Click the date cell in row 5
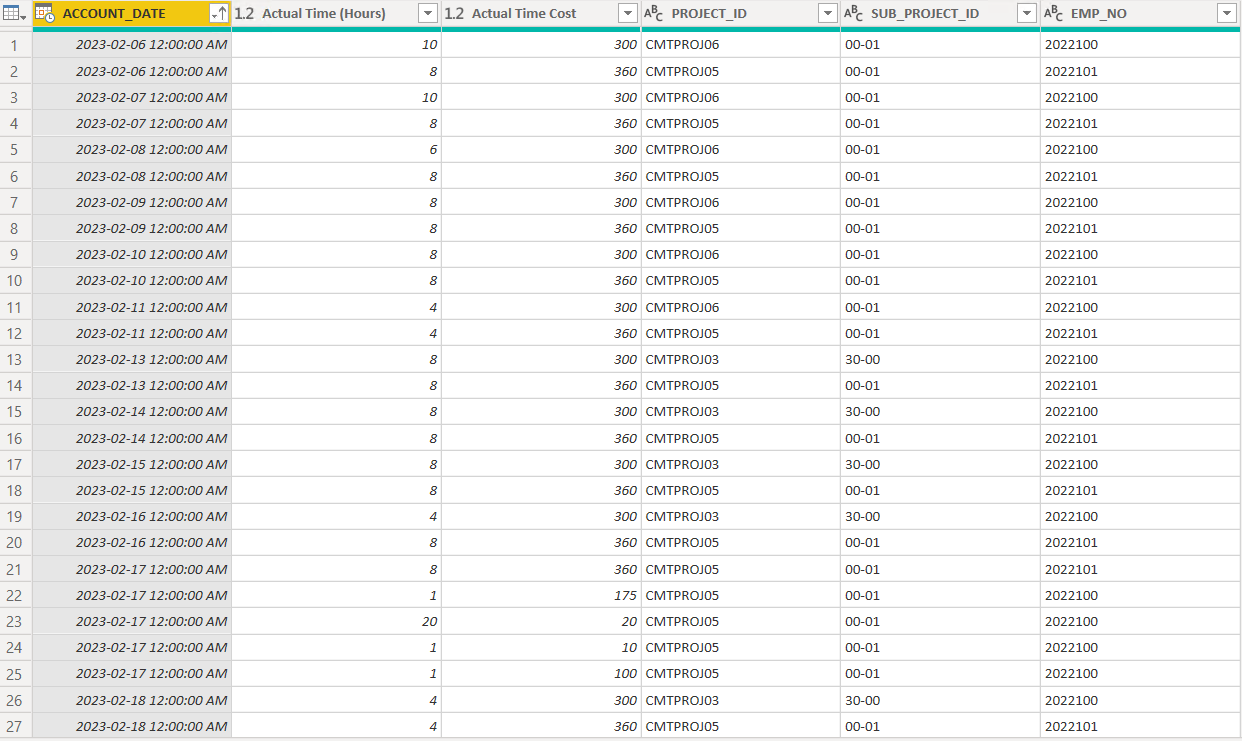This screenshot has width=1242, height=741. click(132, 150)
